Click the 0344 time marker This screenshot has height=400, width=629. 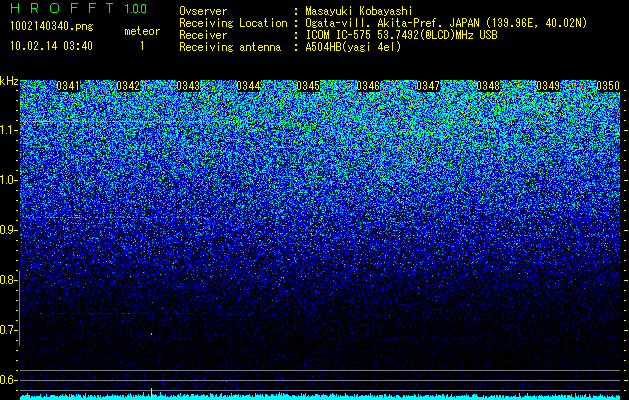[x=248, y=86]
